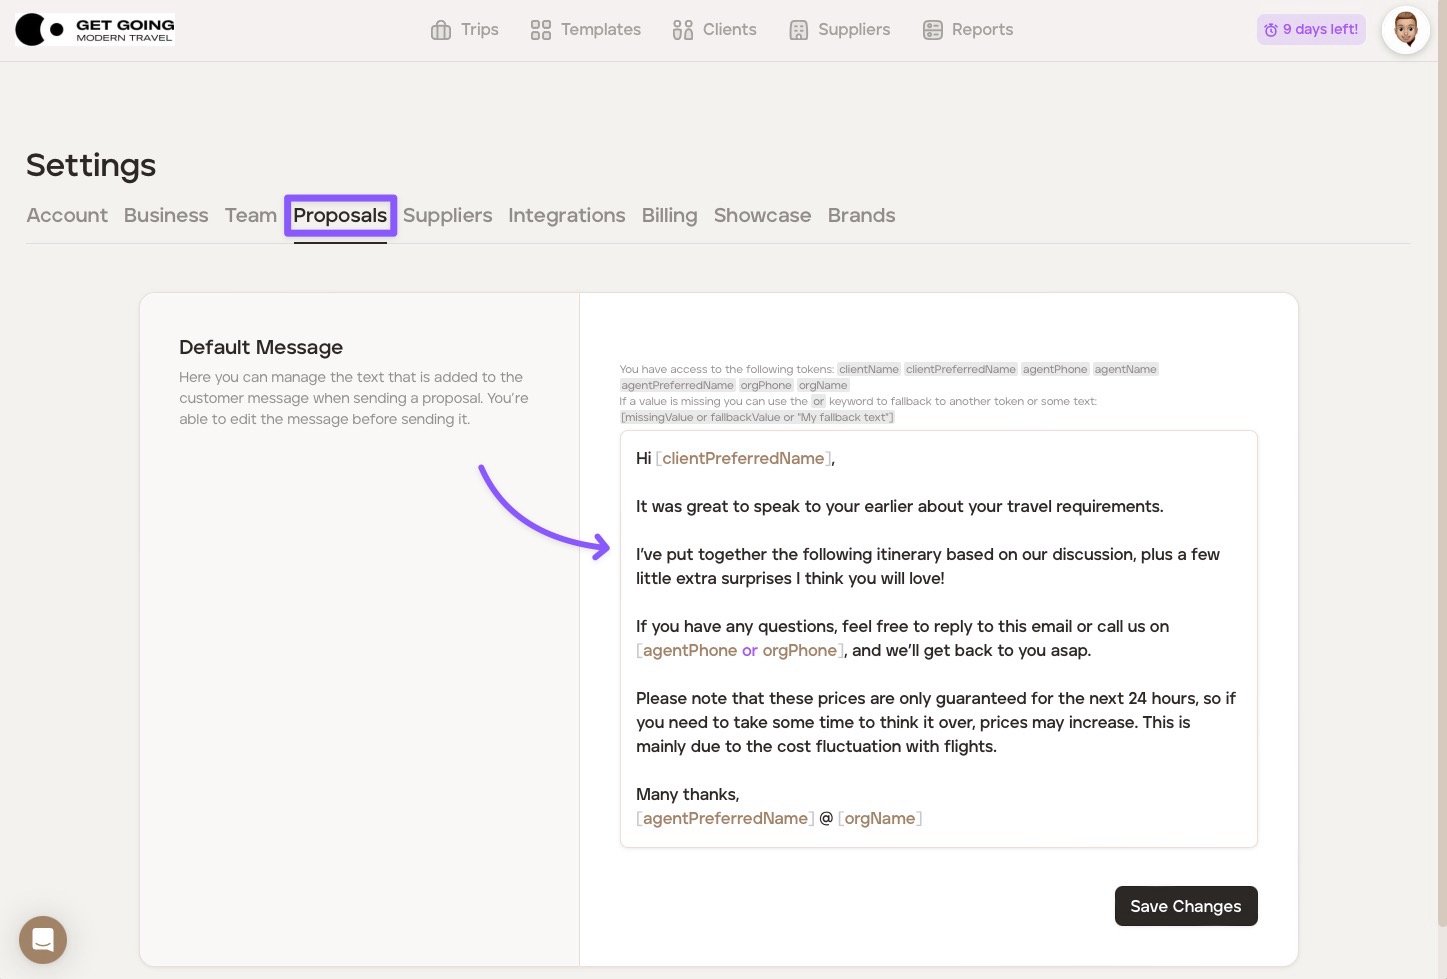Click the Get Going logo
1447x979 pixels.
96,30
